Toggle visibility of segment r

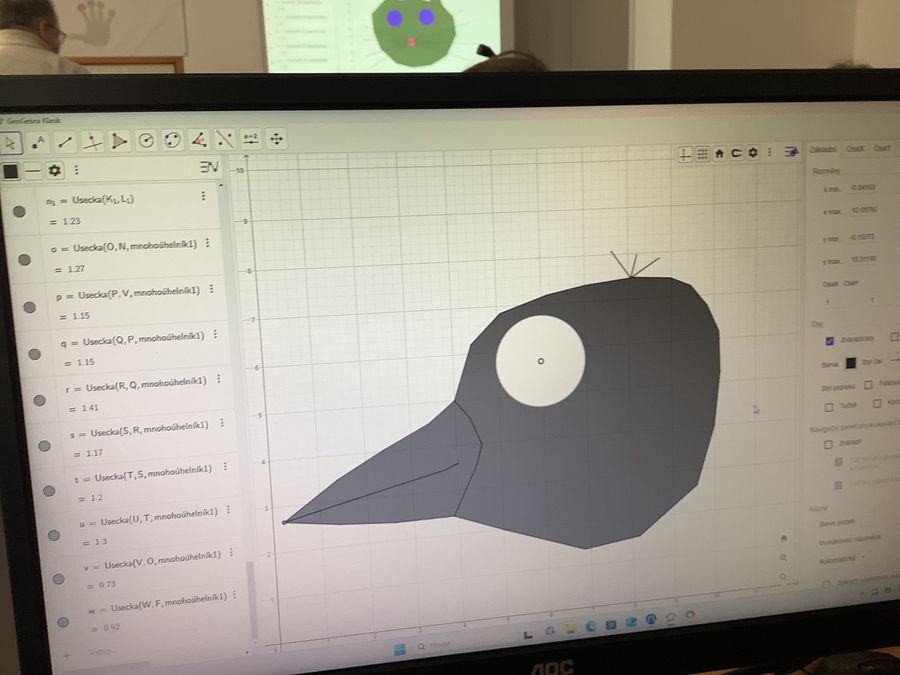coord(39,400)
